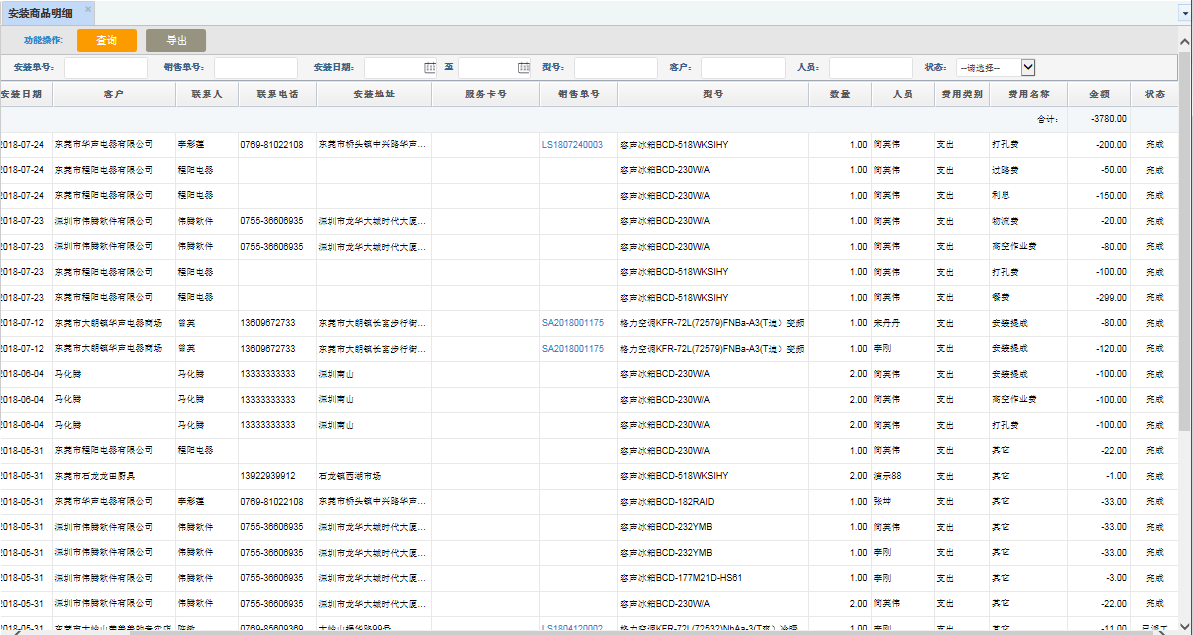Screen dimensions: 1193x635
Task: Open sales order link LS1807240003
Action: 572,144
